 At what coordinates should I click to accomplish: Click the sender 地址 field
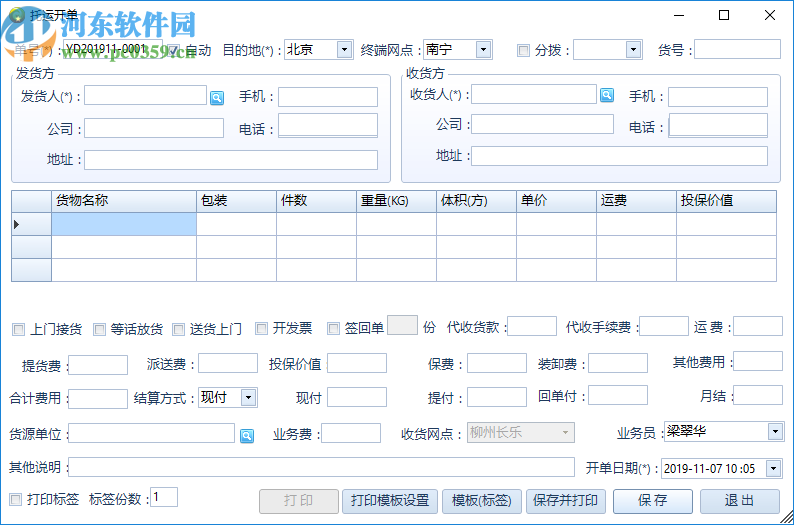(231, 160)
